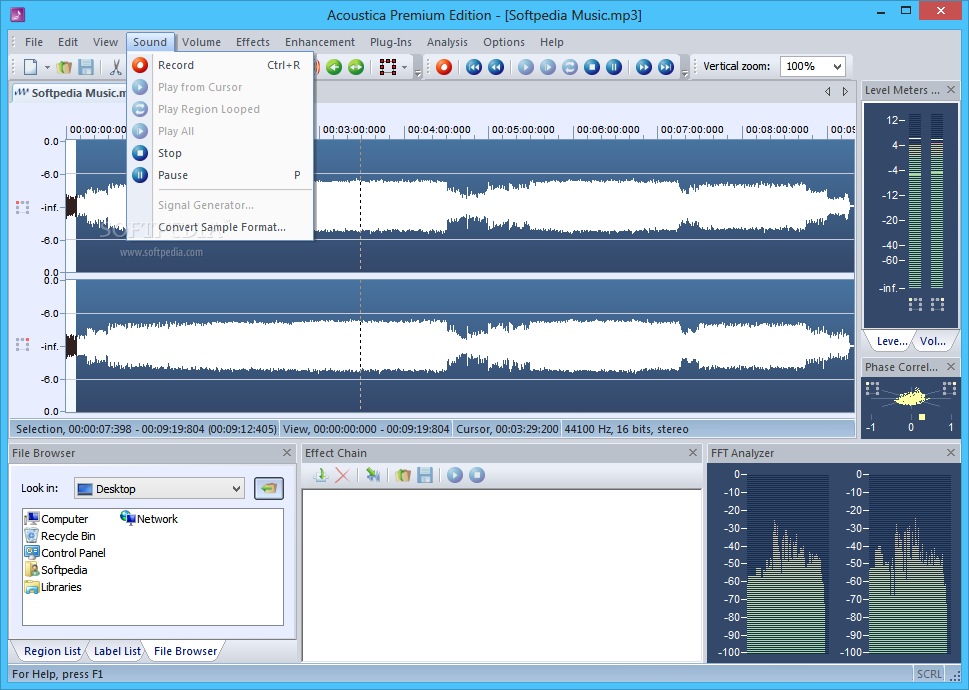Click the red X remove effect icon
The image size is (969, 690).
tap(342, 475)
